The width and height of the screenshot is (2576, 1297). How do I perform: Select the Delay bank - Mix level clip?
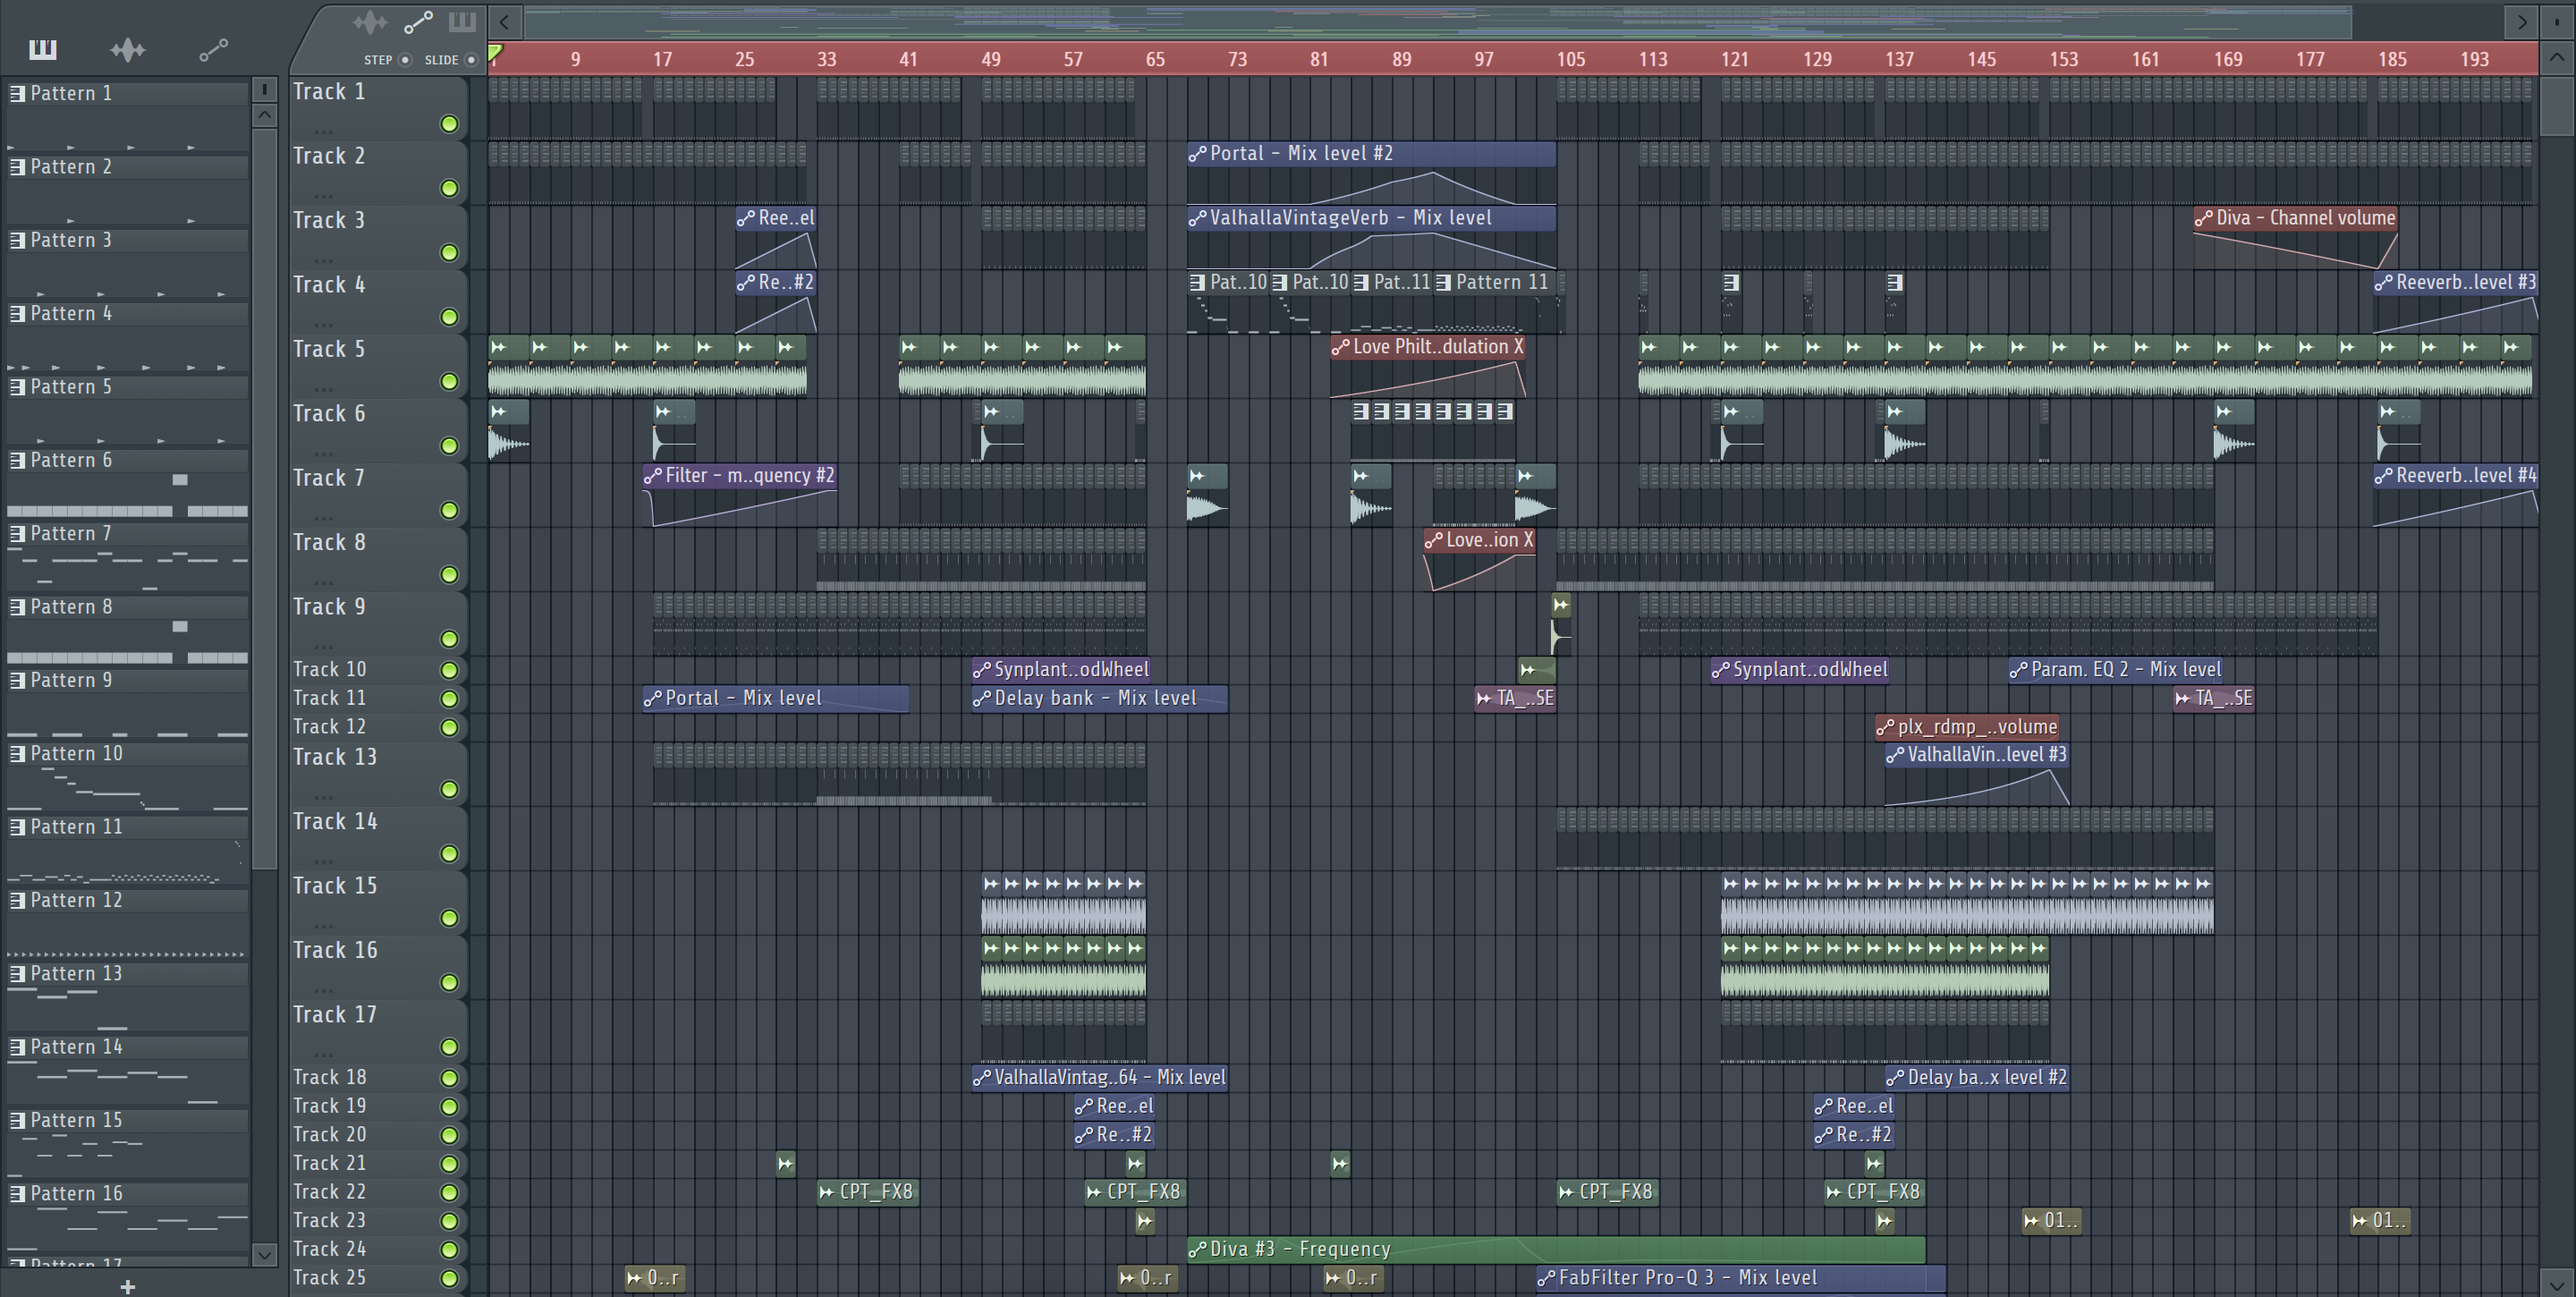click(x=1099, y=698)
